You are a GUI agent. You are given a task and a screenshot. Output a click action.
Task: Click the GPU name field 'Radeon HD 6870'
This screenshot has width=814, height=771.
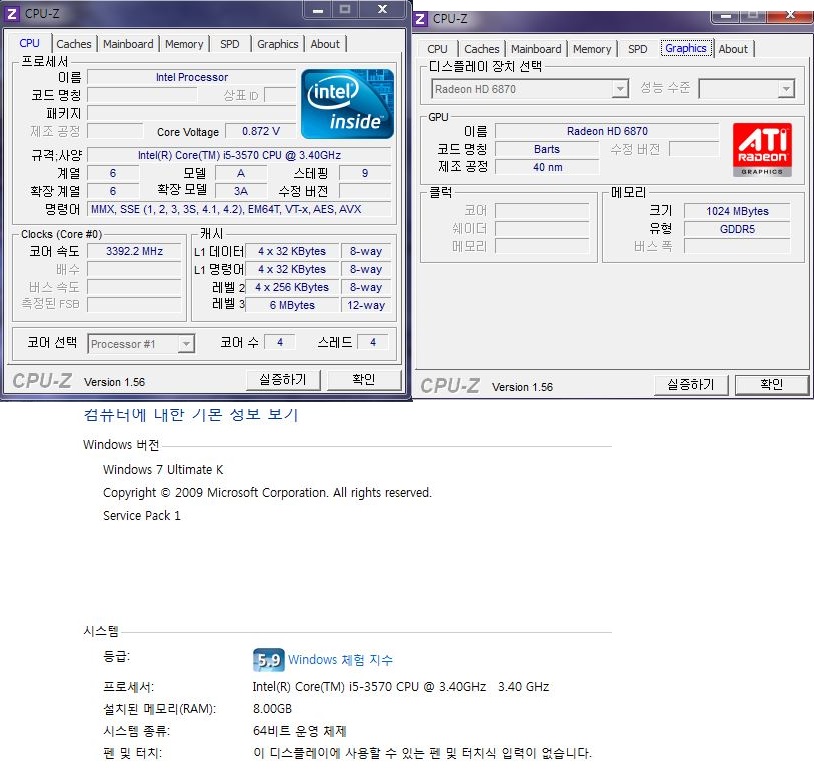tap(607, 131)
